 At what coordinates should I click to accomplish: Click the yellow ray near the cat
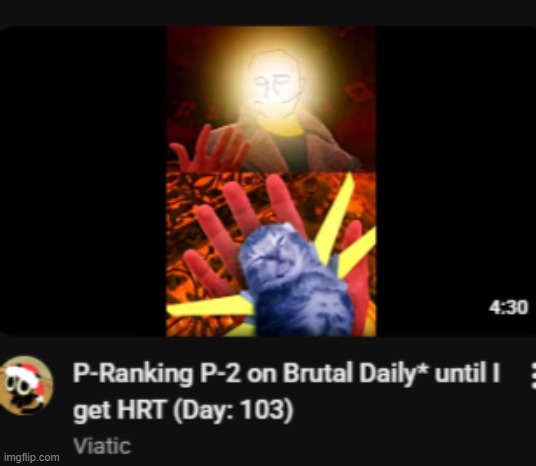pos(333,212)
